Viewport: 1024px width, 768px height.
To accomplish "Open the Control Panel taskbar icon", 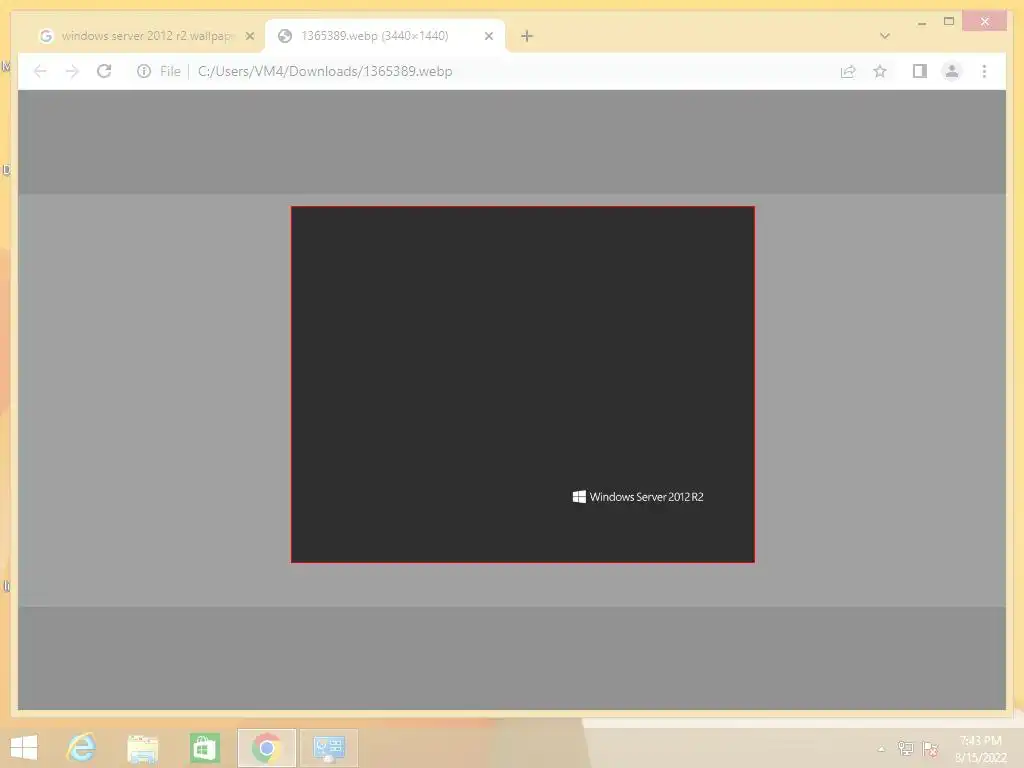I will point(328,748).
